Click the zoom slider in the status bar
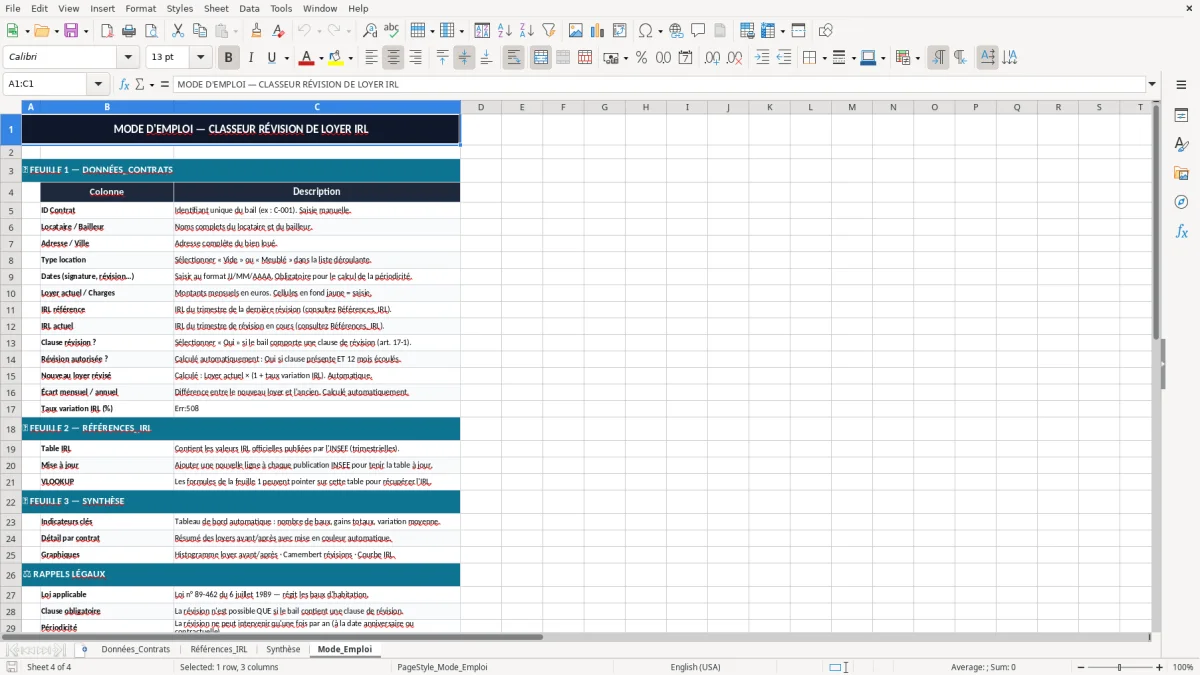This screenshot has height=675, width=1200. tap(1119, 667)
